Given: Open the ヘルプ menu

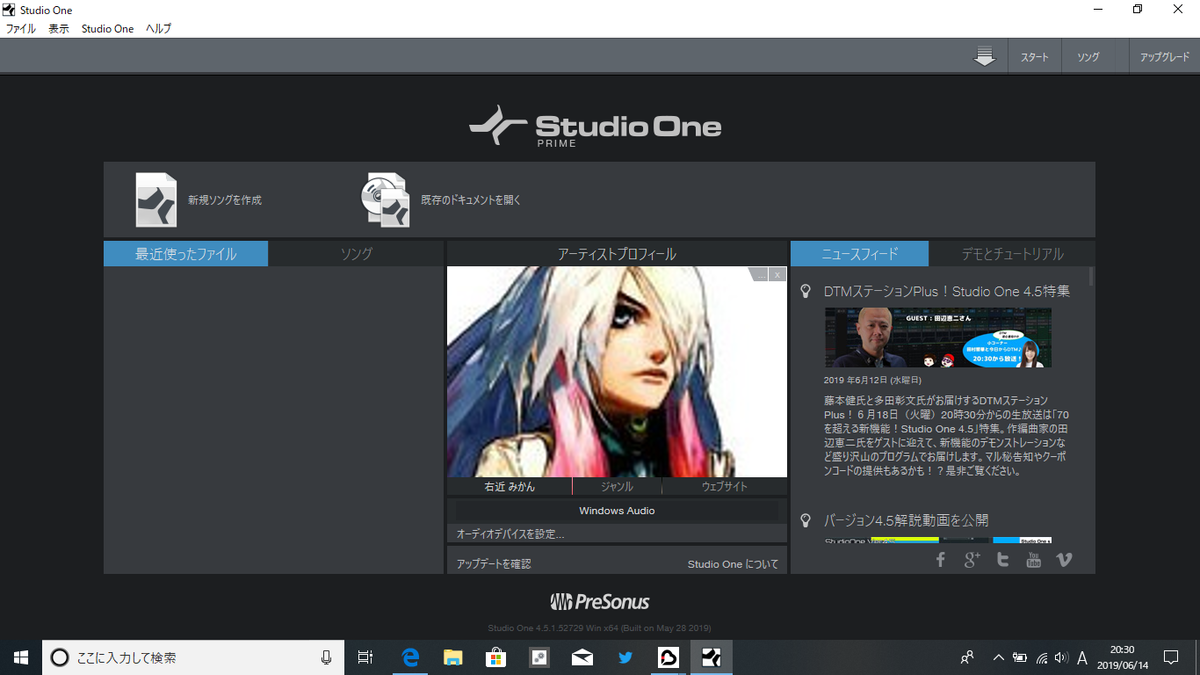Looking at the screenshot, I should 158,29.
